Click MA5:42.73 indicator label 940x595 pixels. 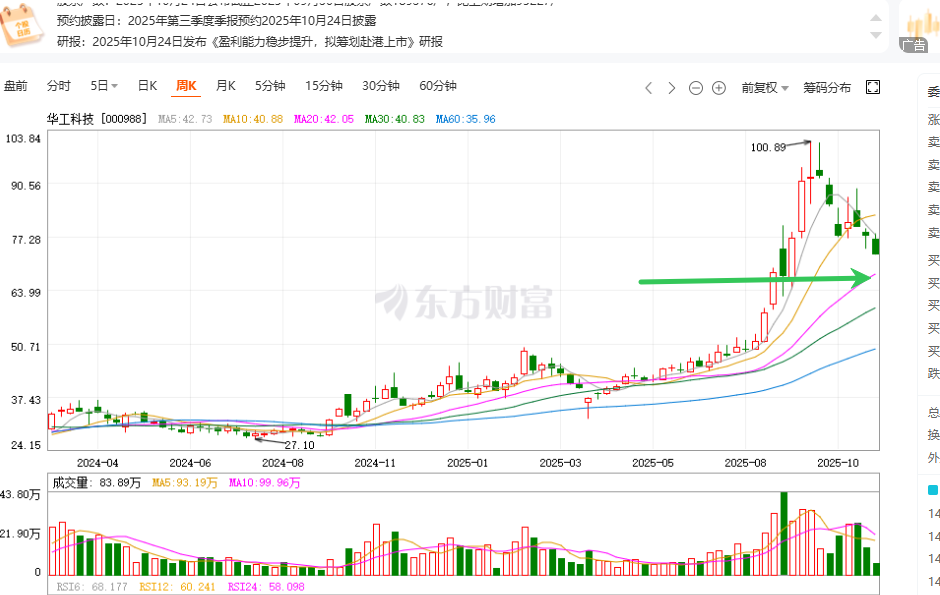pos(185,119)
